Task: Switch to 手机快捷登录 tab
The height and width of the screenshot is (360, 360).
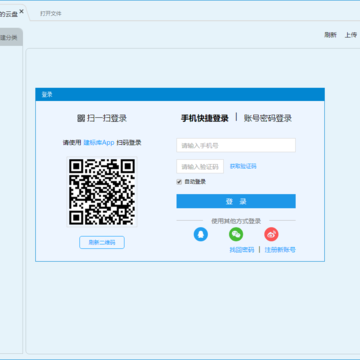Action: (205, 118)
